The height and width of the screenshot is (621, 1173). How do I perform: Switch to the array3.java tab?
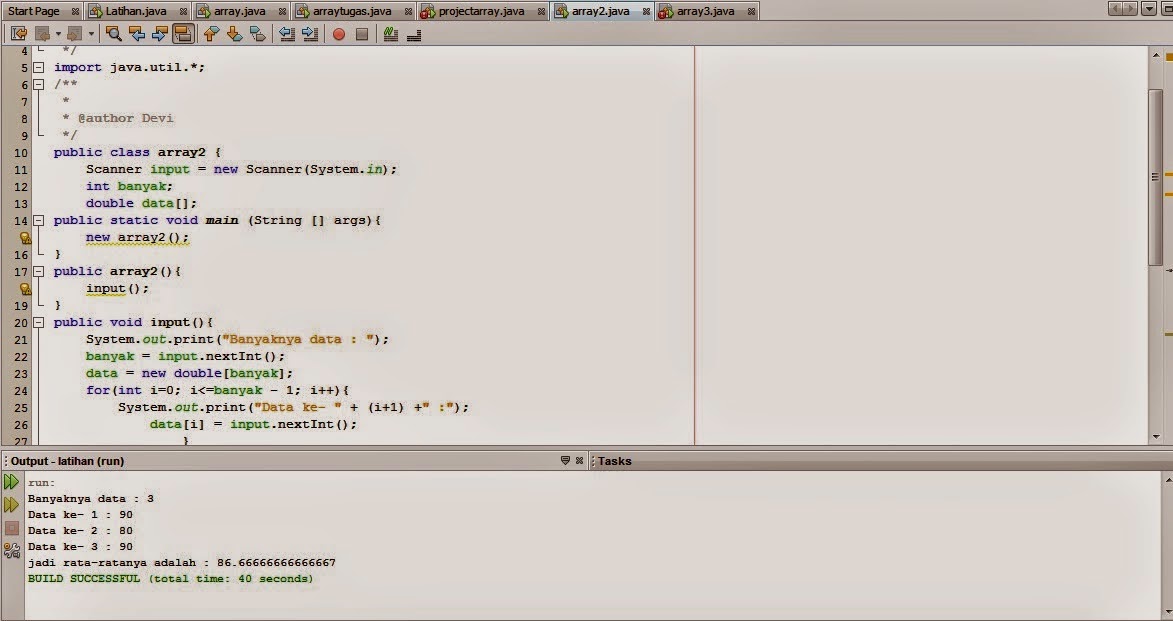705,11
